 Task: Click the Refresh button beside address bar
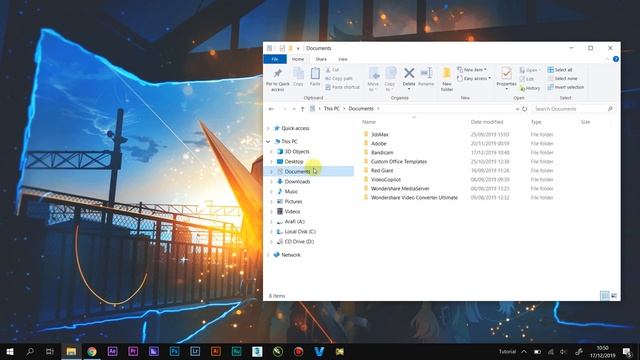[524, 109]
